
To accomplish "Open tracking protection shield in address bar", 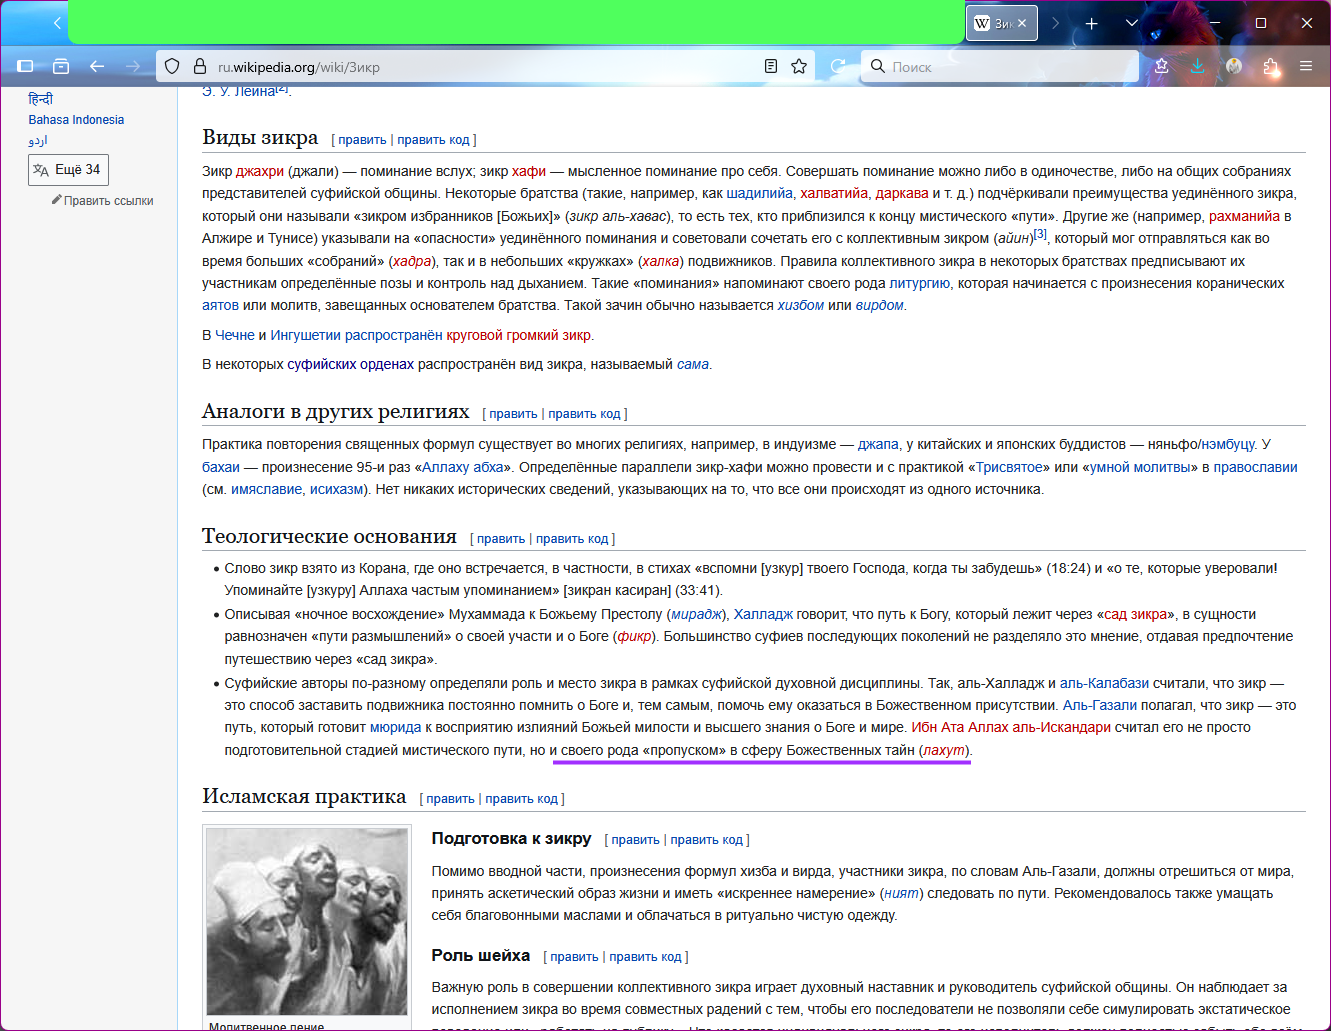I will click(x=172, y=66).
